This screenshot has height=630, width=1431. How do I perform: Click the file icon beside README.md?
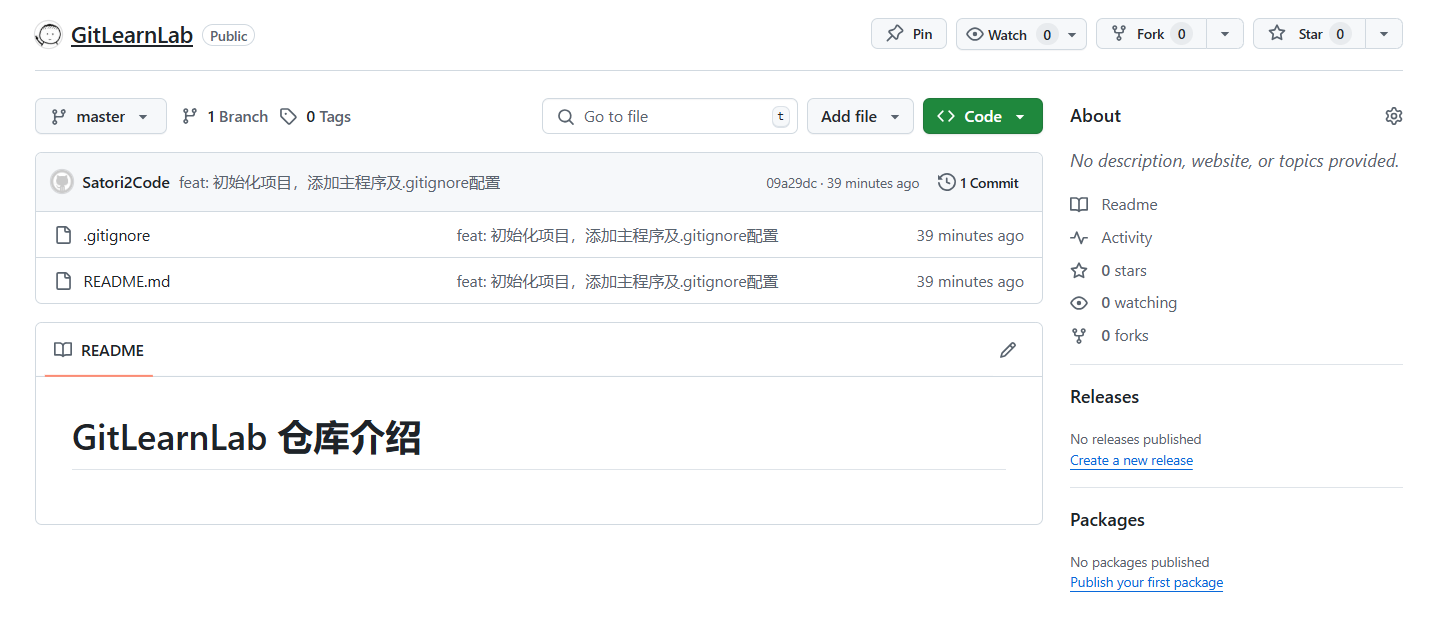pyautogui.click(x=63, y=281)
